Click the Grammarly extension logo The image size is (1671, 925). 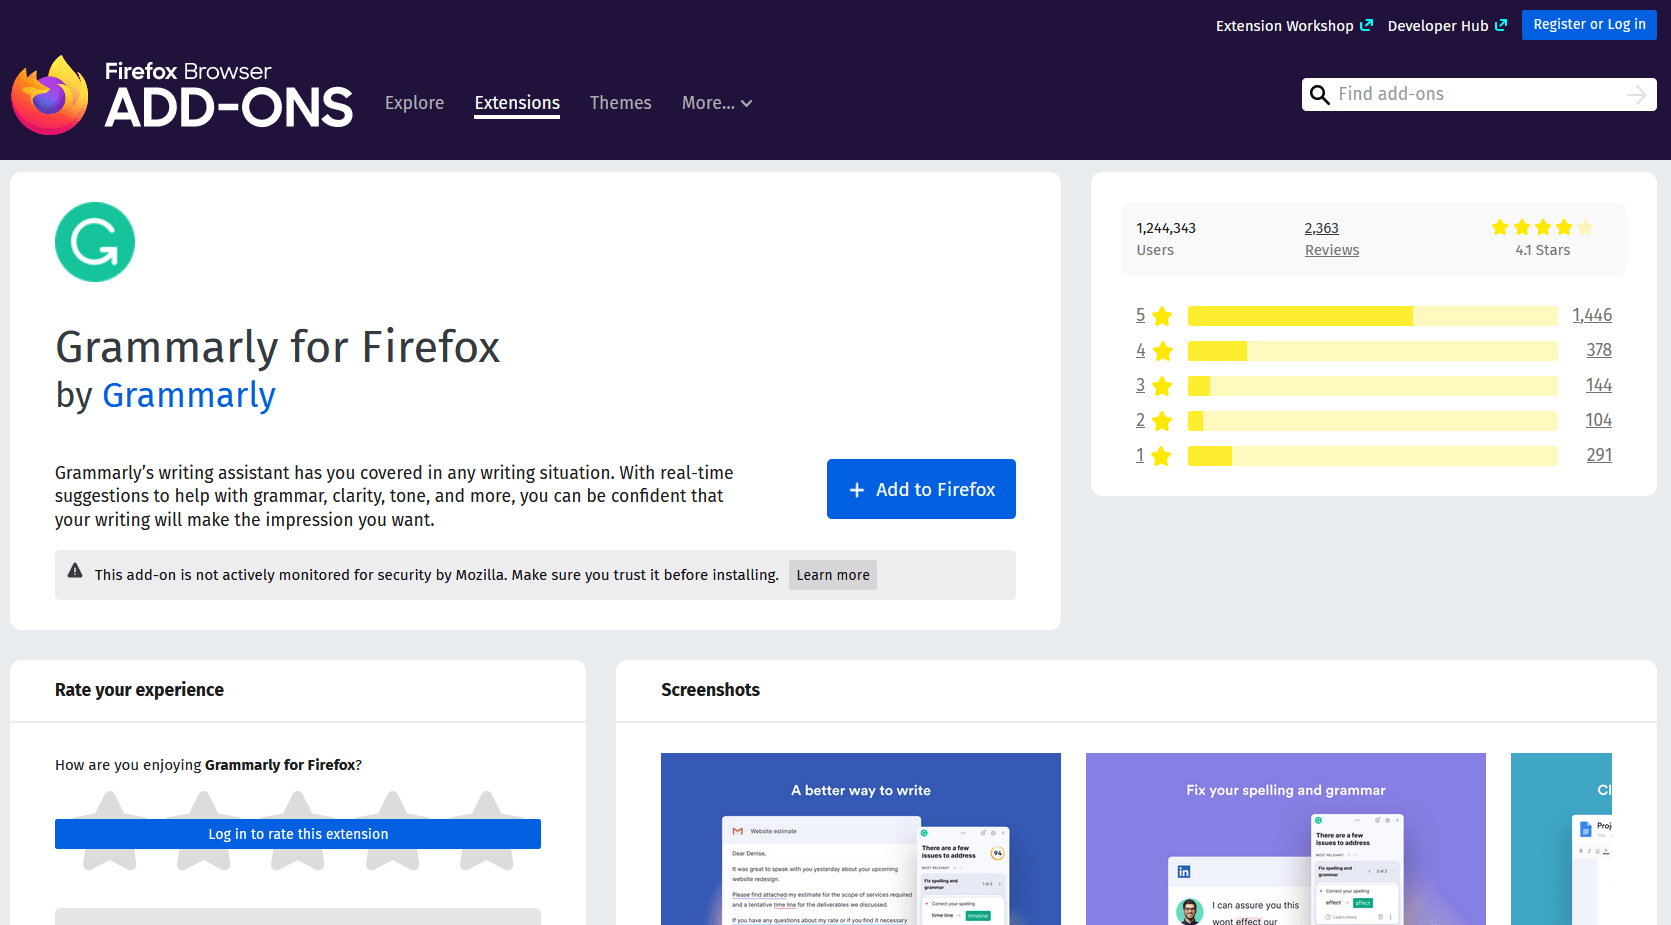(95, 241)
